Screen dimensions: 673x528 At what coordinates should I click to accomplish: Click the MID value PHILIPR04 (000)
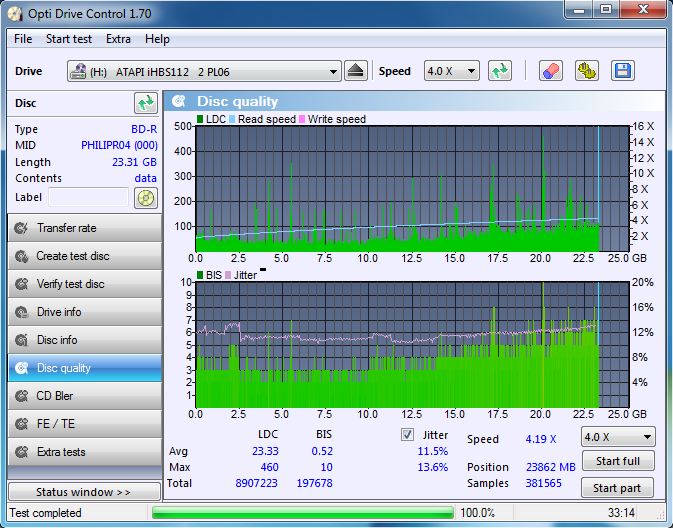pyautogui.click(x=119, y=146)
